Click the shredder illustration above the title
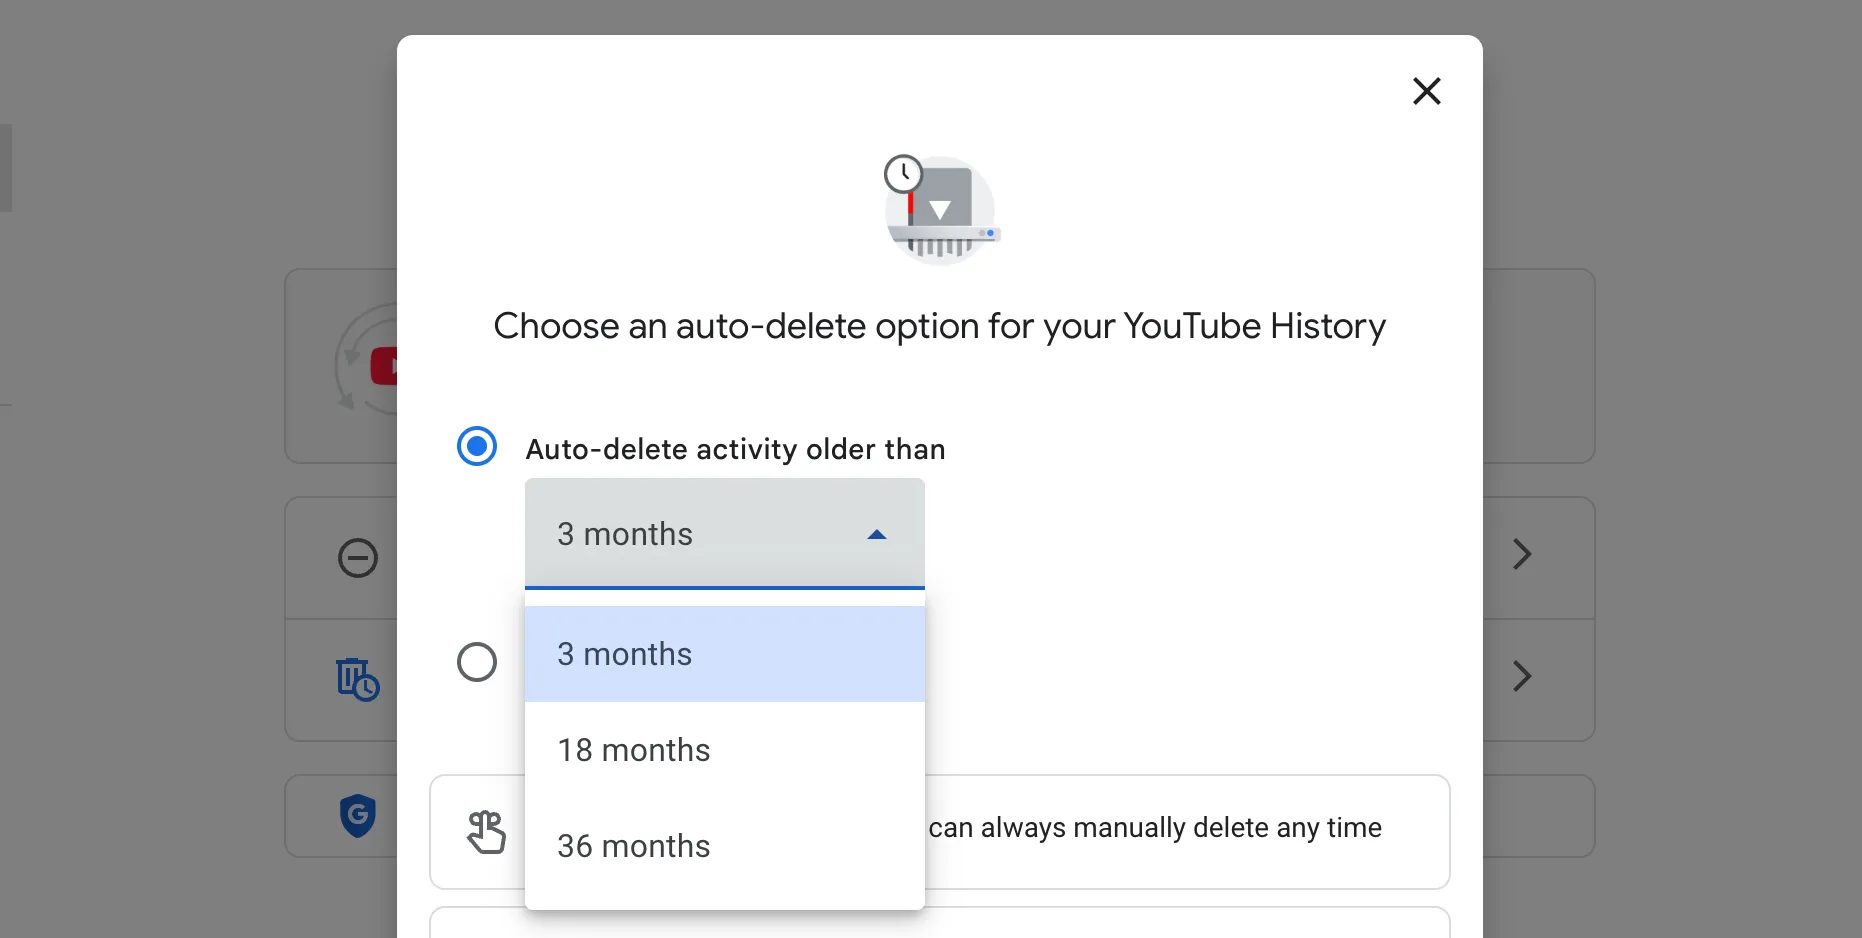This screenshot has height=938, width=1862. (941, 210)
